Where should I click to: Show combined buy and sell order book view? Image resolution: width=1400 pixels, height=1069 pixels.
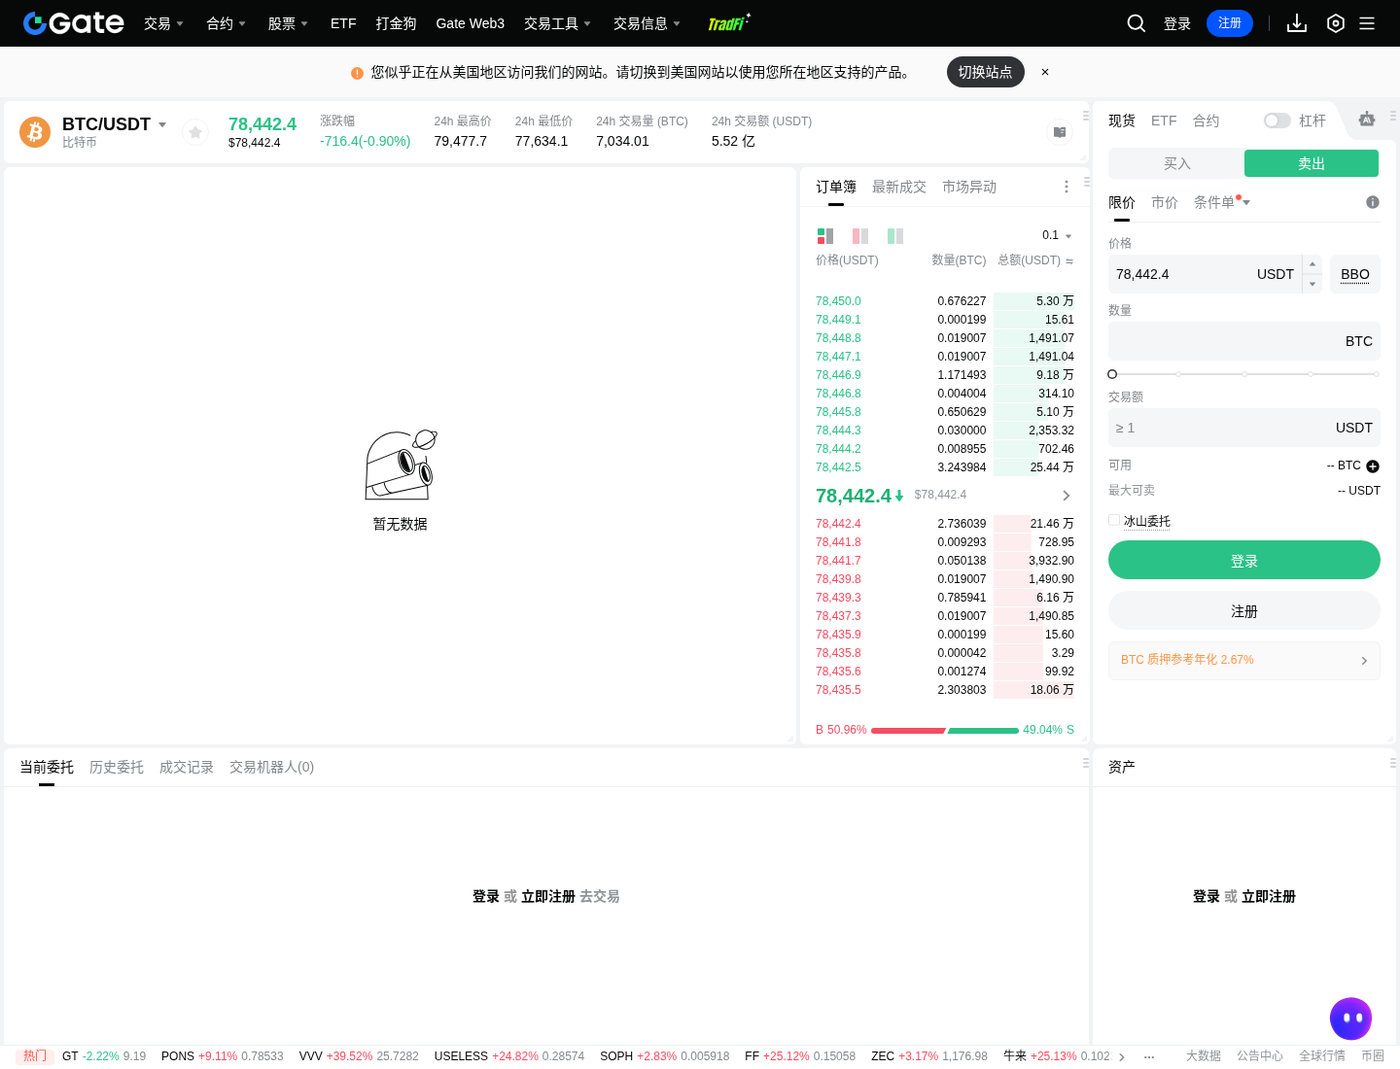825,236
